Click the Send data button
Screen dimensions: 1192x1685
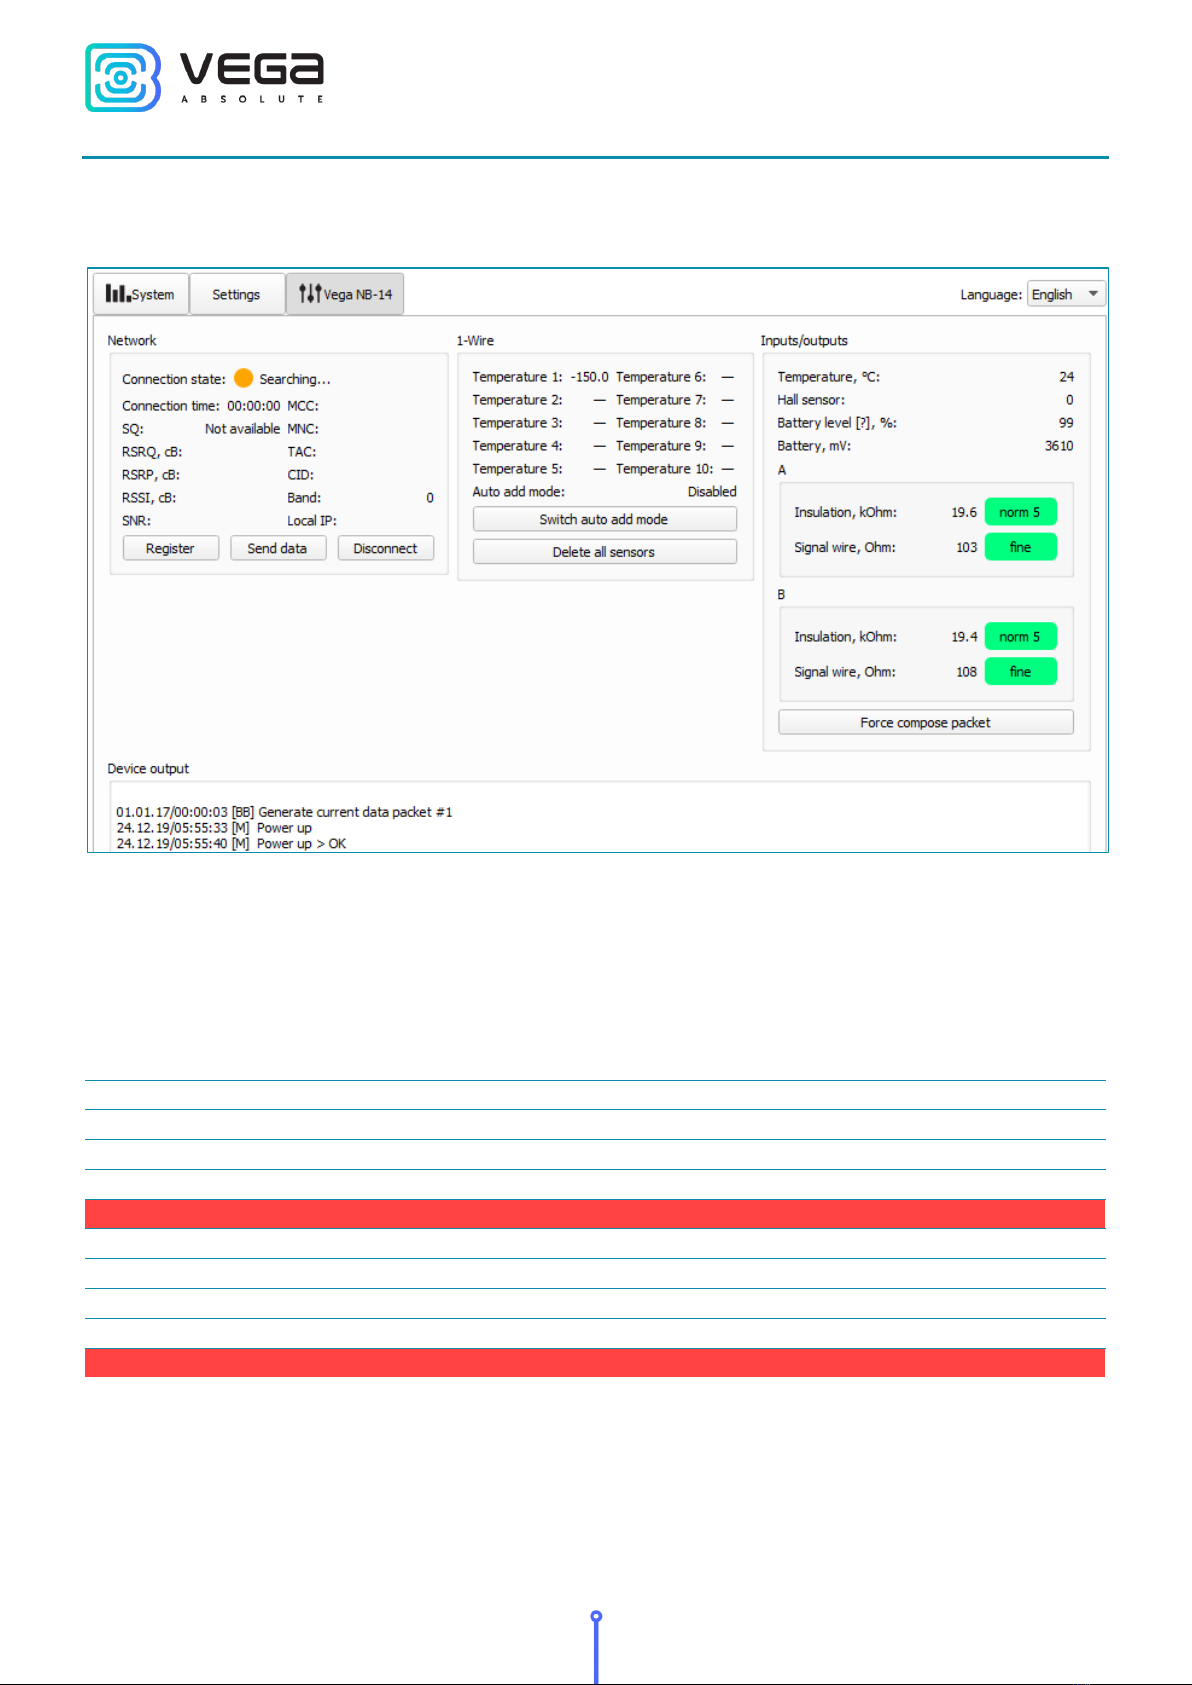coord(277,548)
